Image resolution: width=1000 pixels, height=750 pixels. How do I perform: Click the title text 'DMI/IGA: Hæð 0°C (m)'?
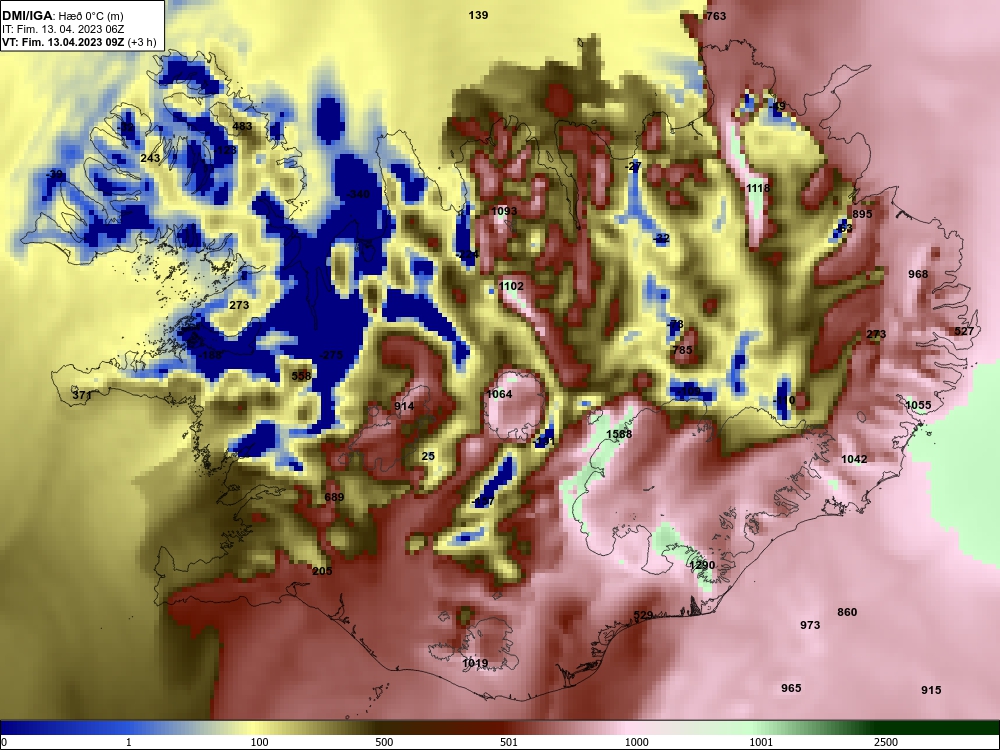coord(62,16)
